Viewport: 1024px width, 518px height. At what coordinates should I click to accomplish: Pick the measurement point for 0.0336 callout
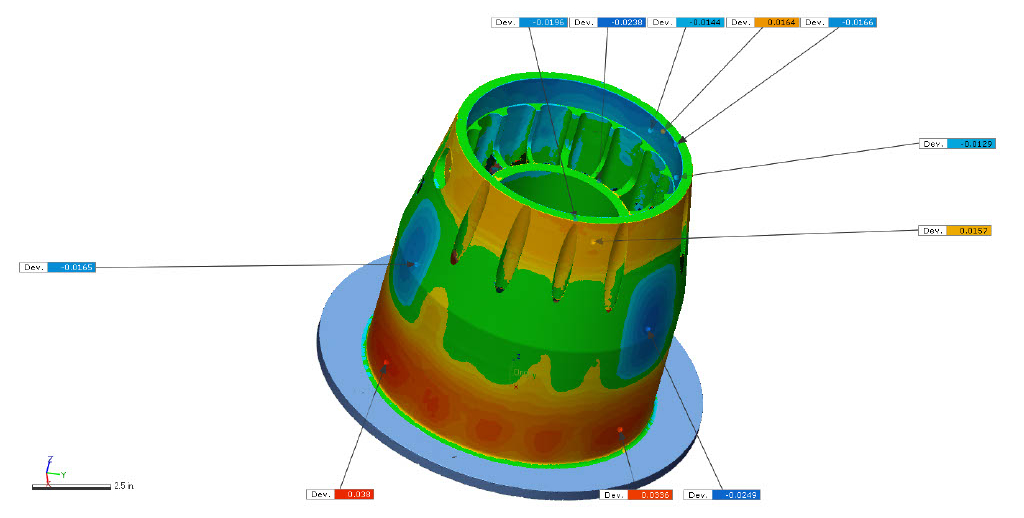click(620, 430)
